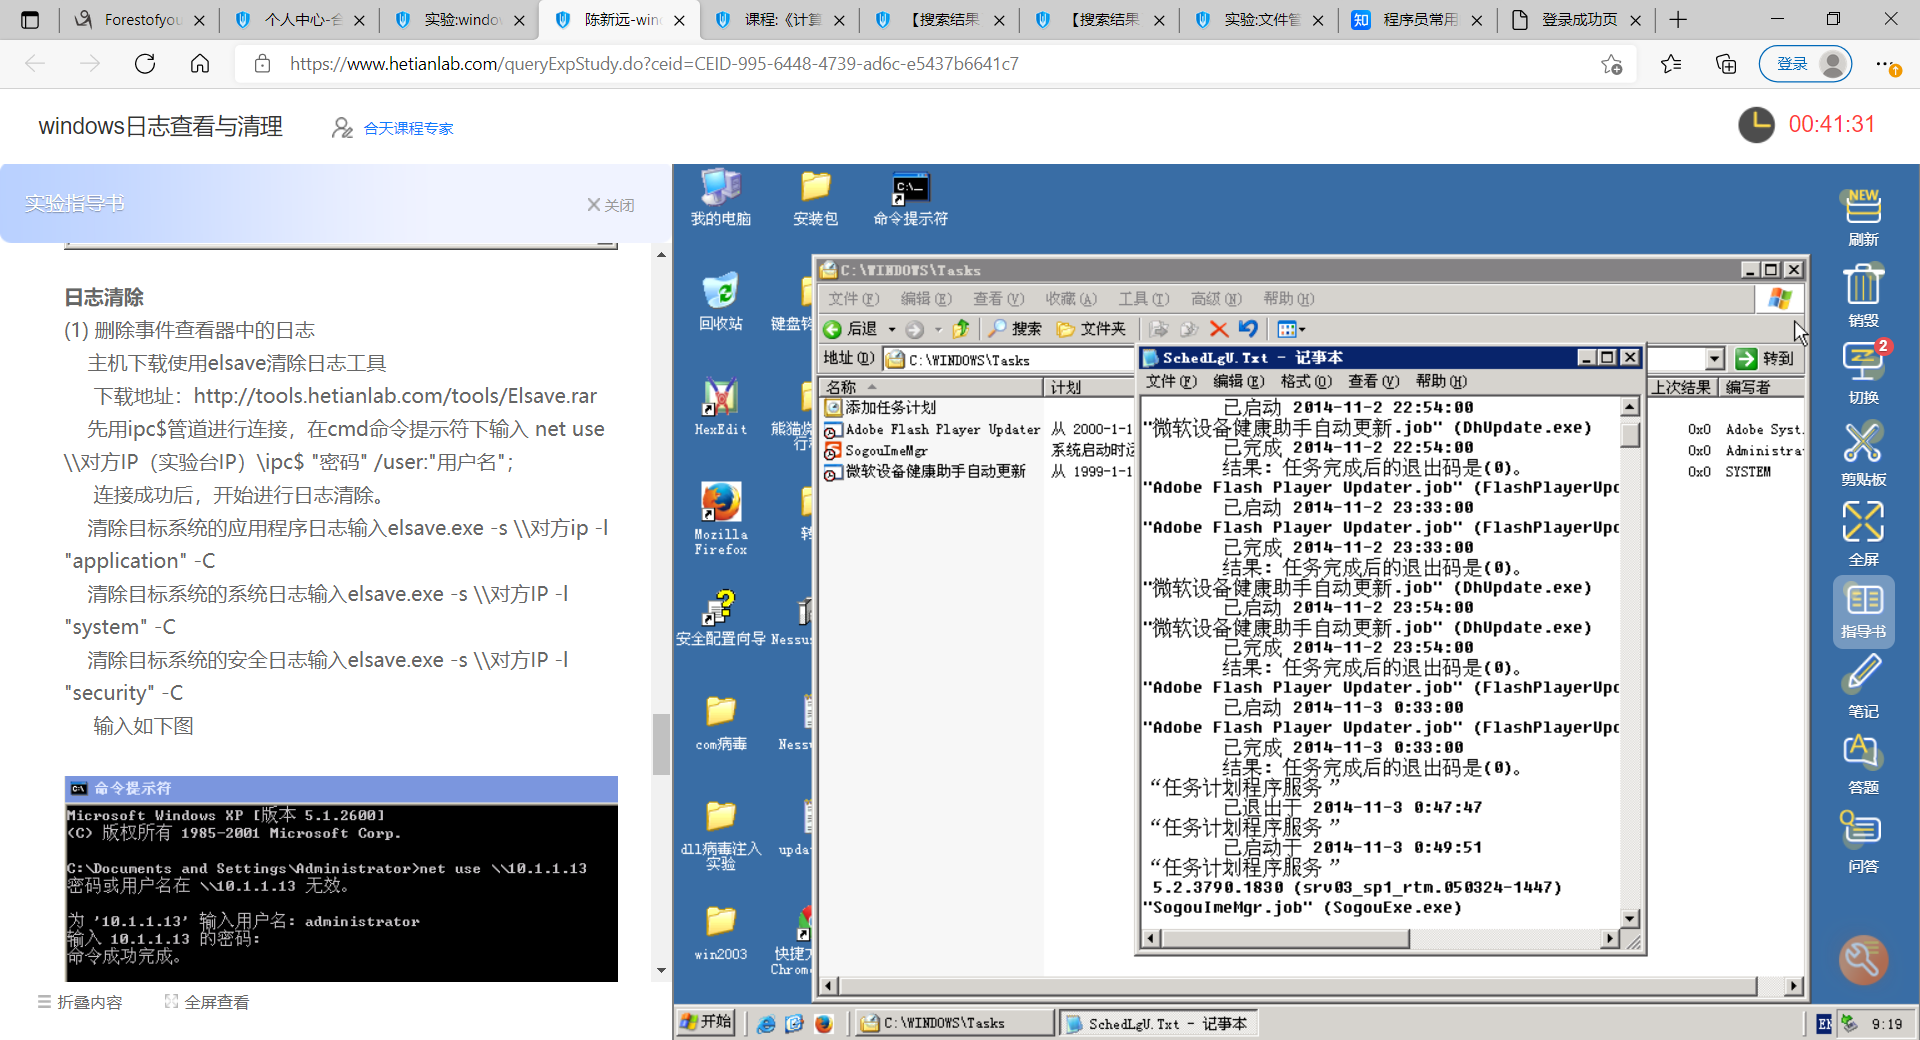Select the com病毒 folder icon
The height and width of the screenshot is (1040, 1920).
click(x=720, y=723)
